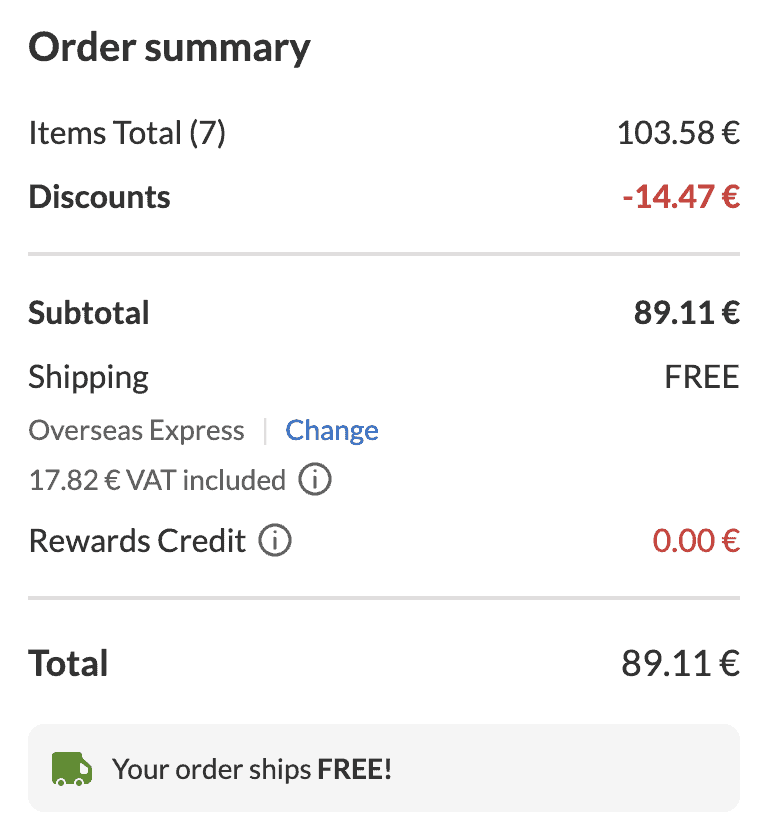Click the bold 89.11 € subtotal amount
Screen dimensions: 780x838
(x=686, y=313)
